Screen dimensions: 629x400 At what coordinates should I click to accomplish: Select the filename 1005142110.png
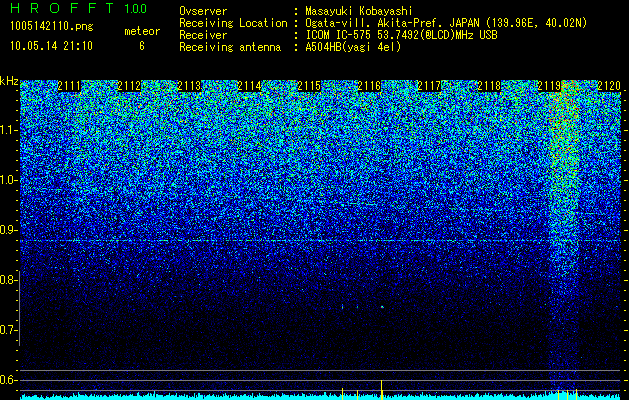point(52,26)
